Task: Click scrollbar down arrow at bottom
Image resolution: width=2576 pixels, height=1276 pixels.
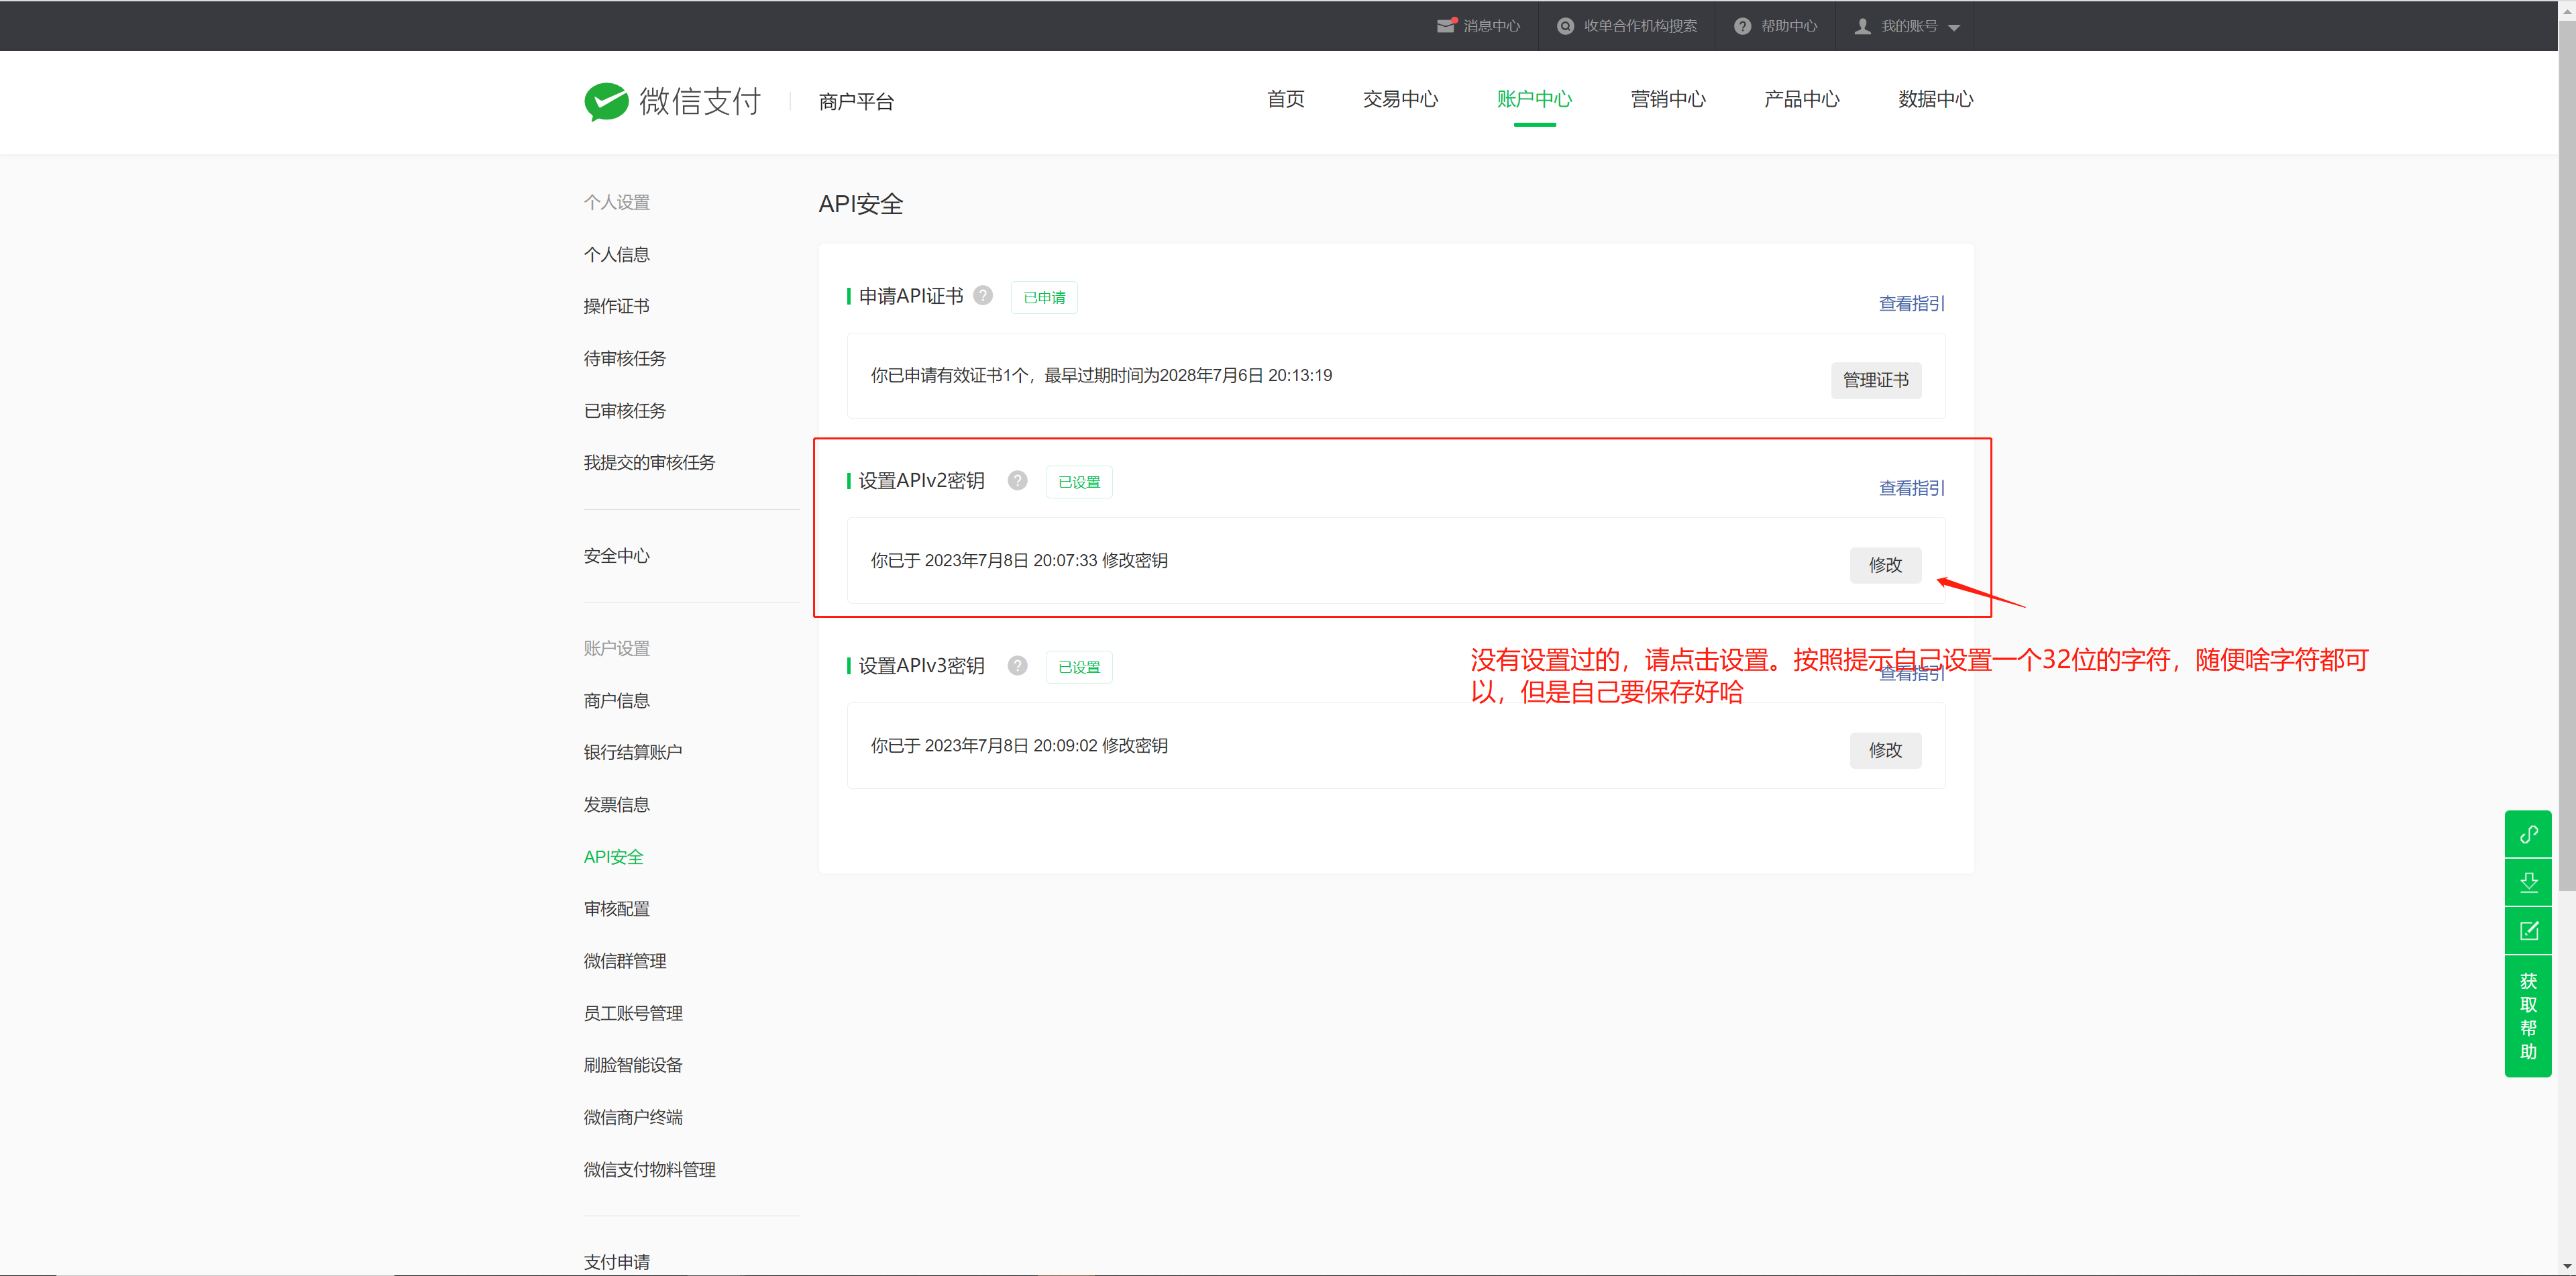Action: 2566,1266
